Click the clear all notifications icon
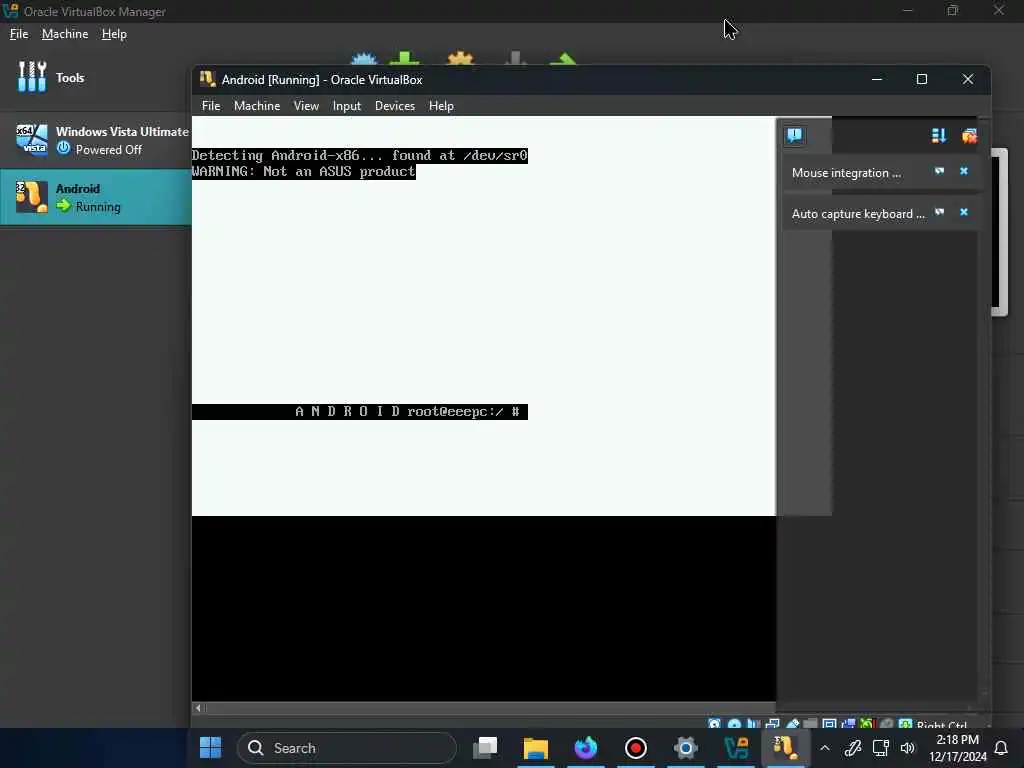The image size is (1024, 768). 969,135
